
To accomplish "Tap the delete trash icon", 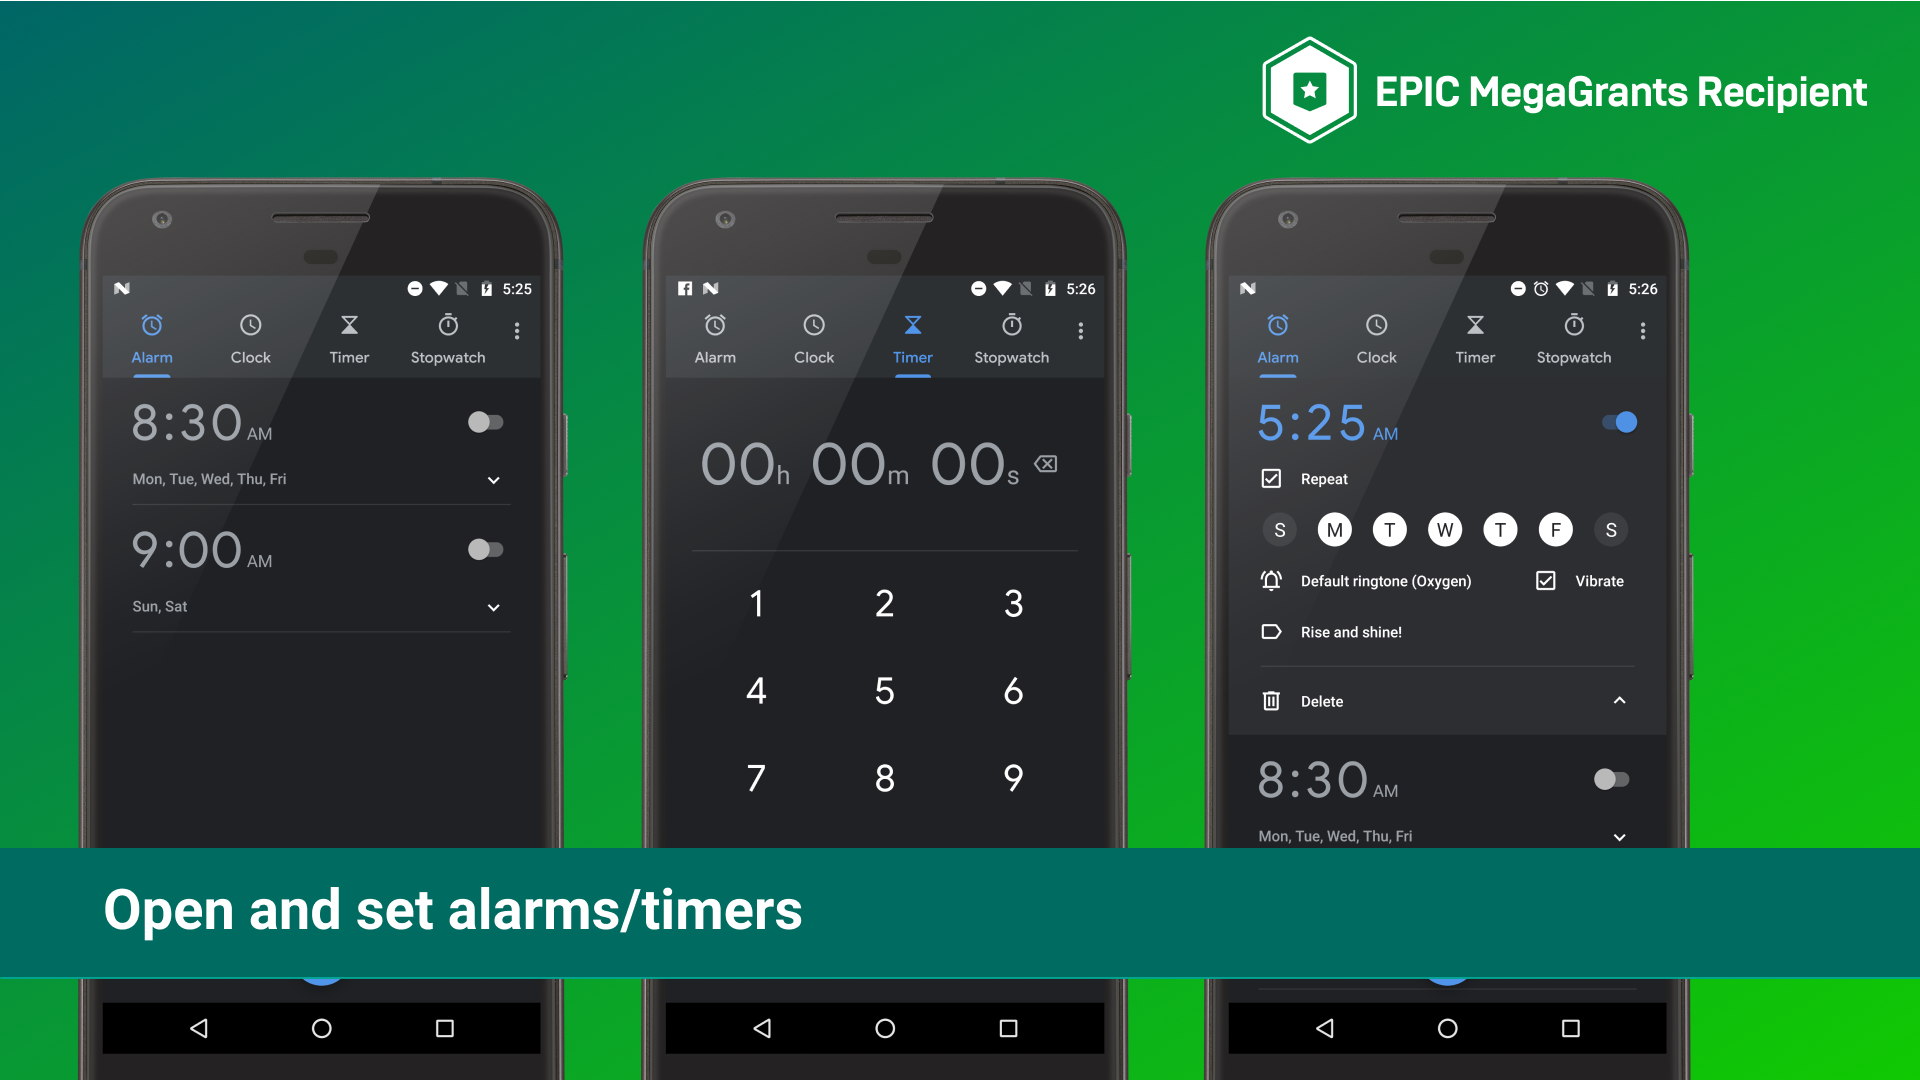I will pos(1271,702).
